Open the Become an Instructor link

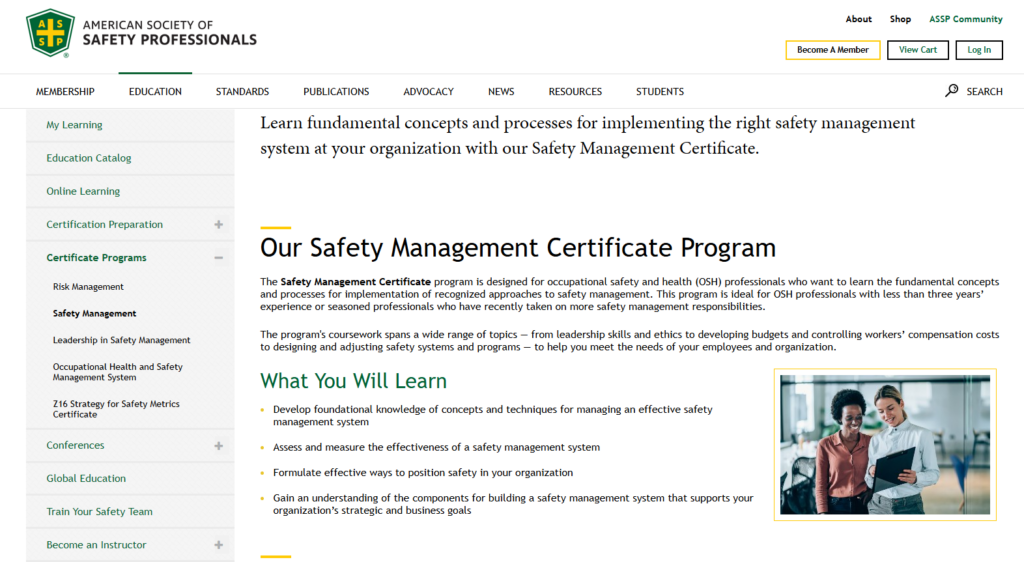click(96, 545)
